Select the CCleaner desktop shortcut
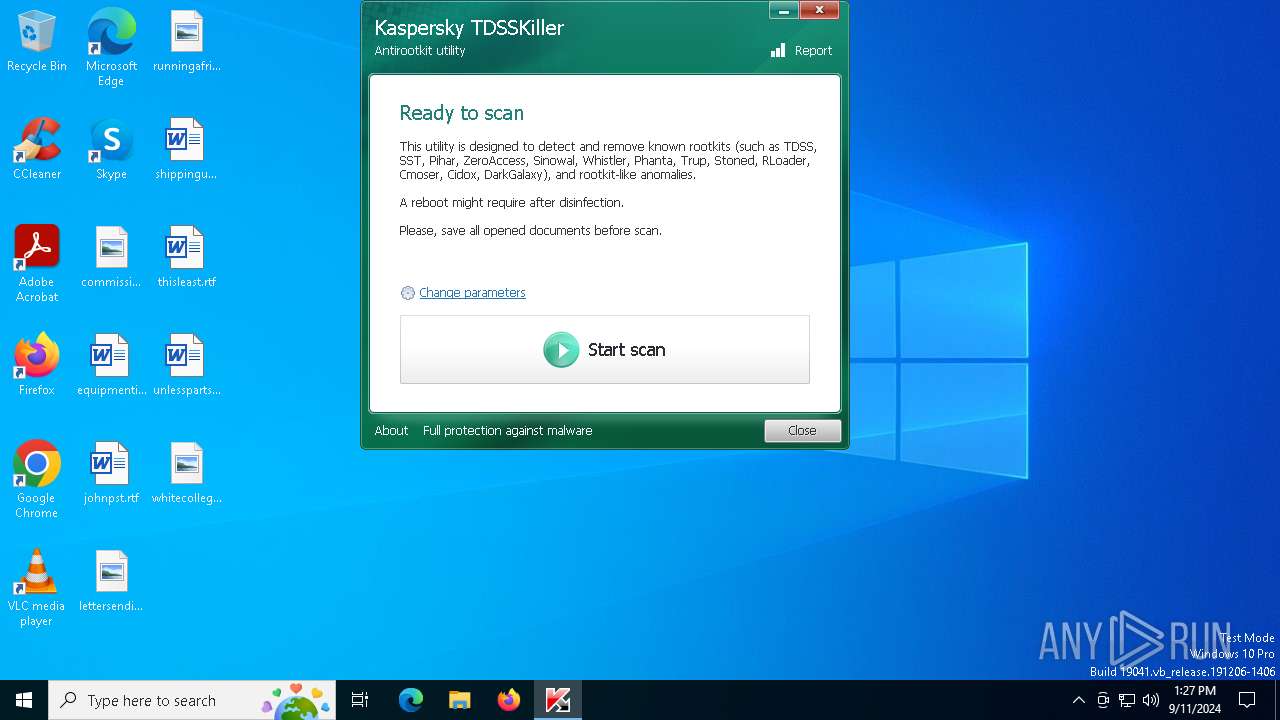Viewport: 1280px width, 720px height. (37, 150)
